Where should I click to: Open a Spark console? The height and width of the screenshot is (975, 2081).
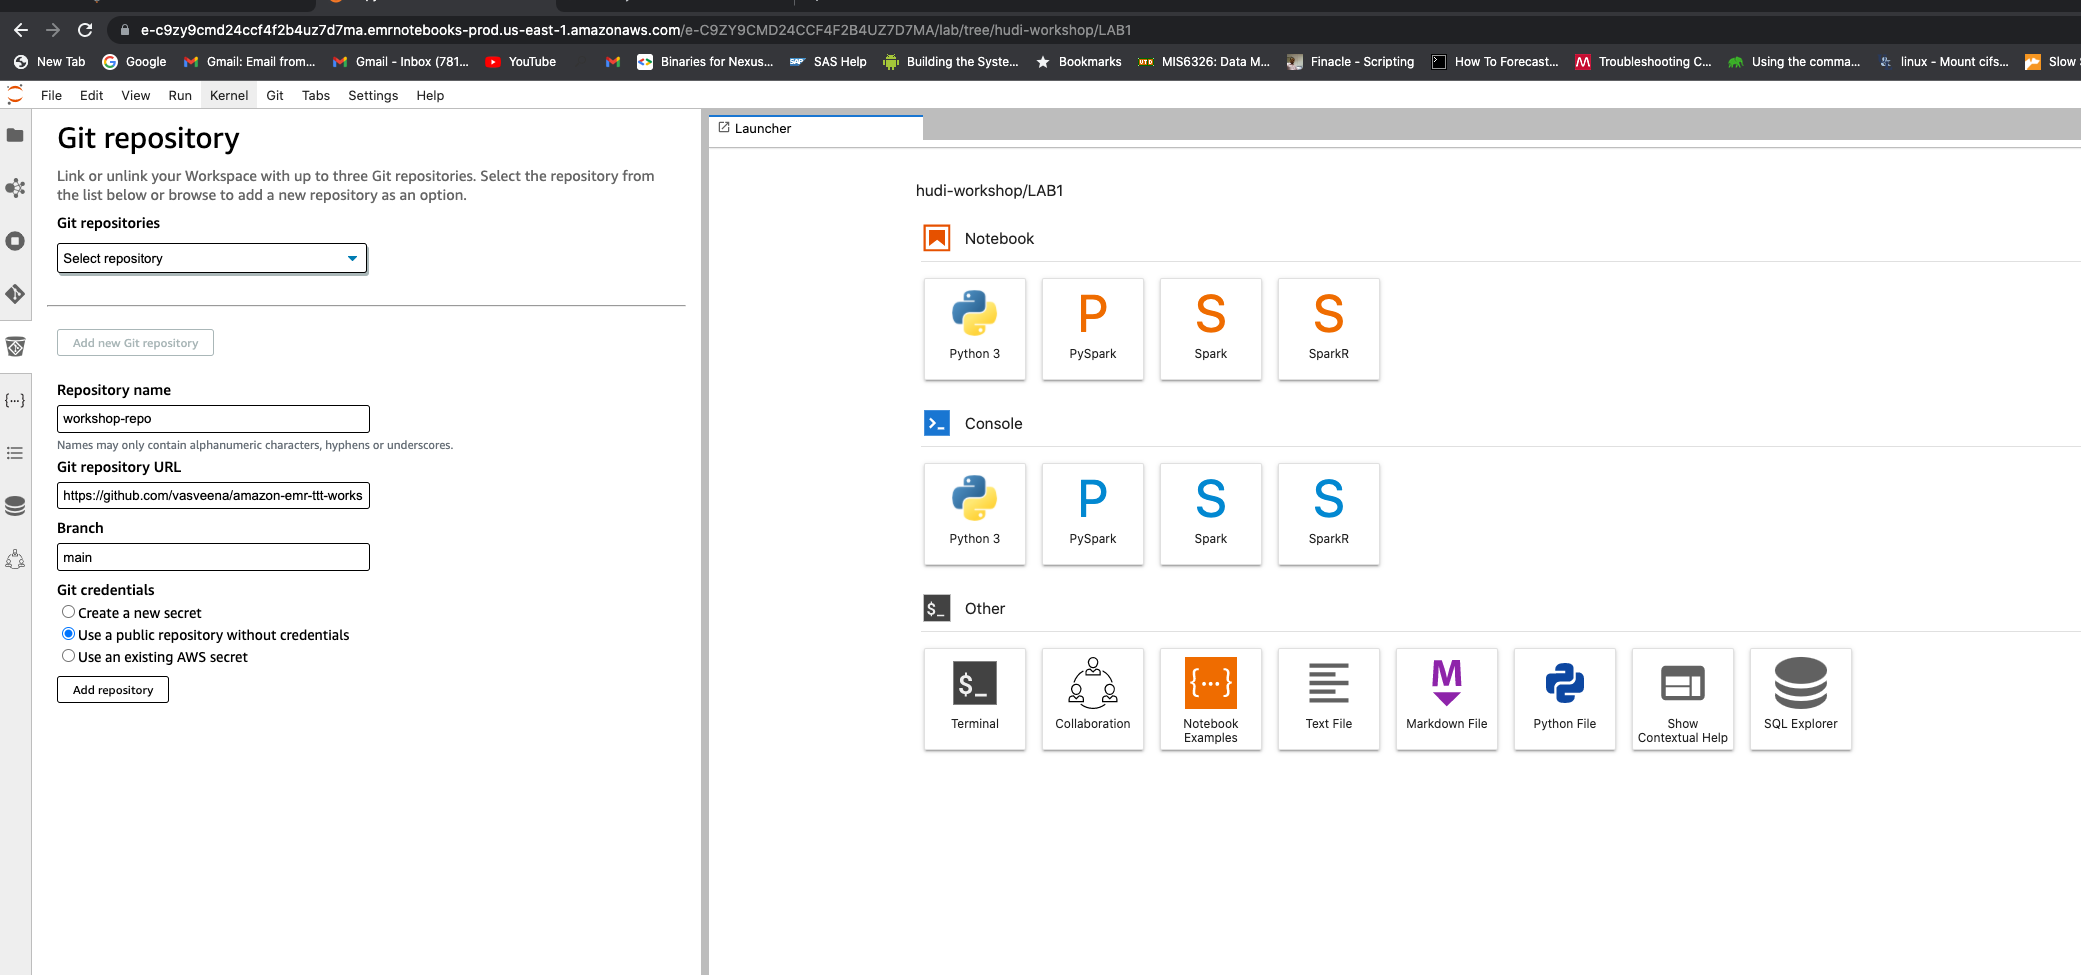click(x=1210, y=514)
